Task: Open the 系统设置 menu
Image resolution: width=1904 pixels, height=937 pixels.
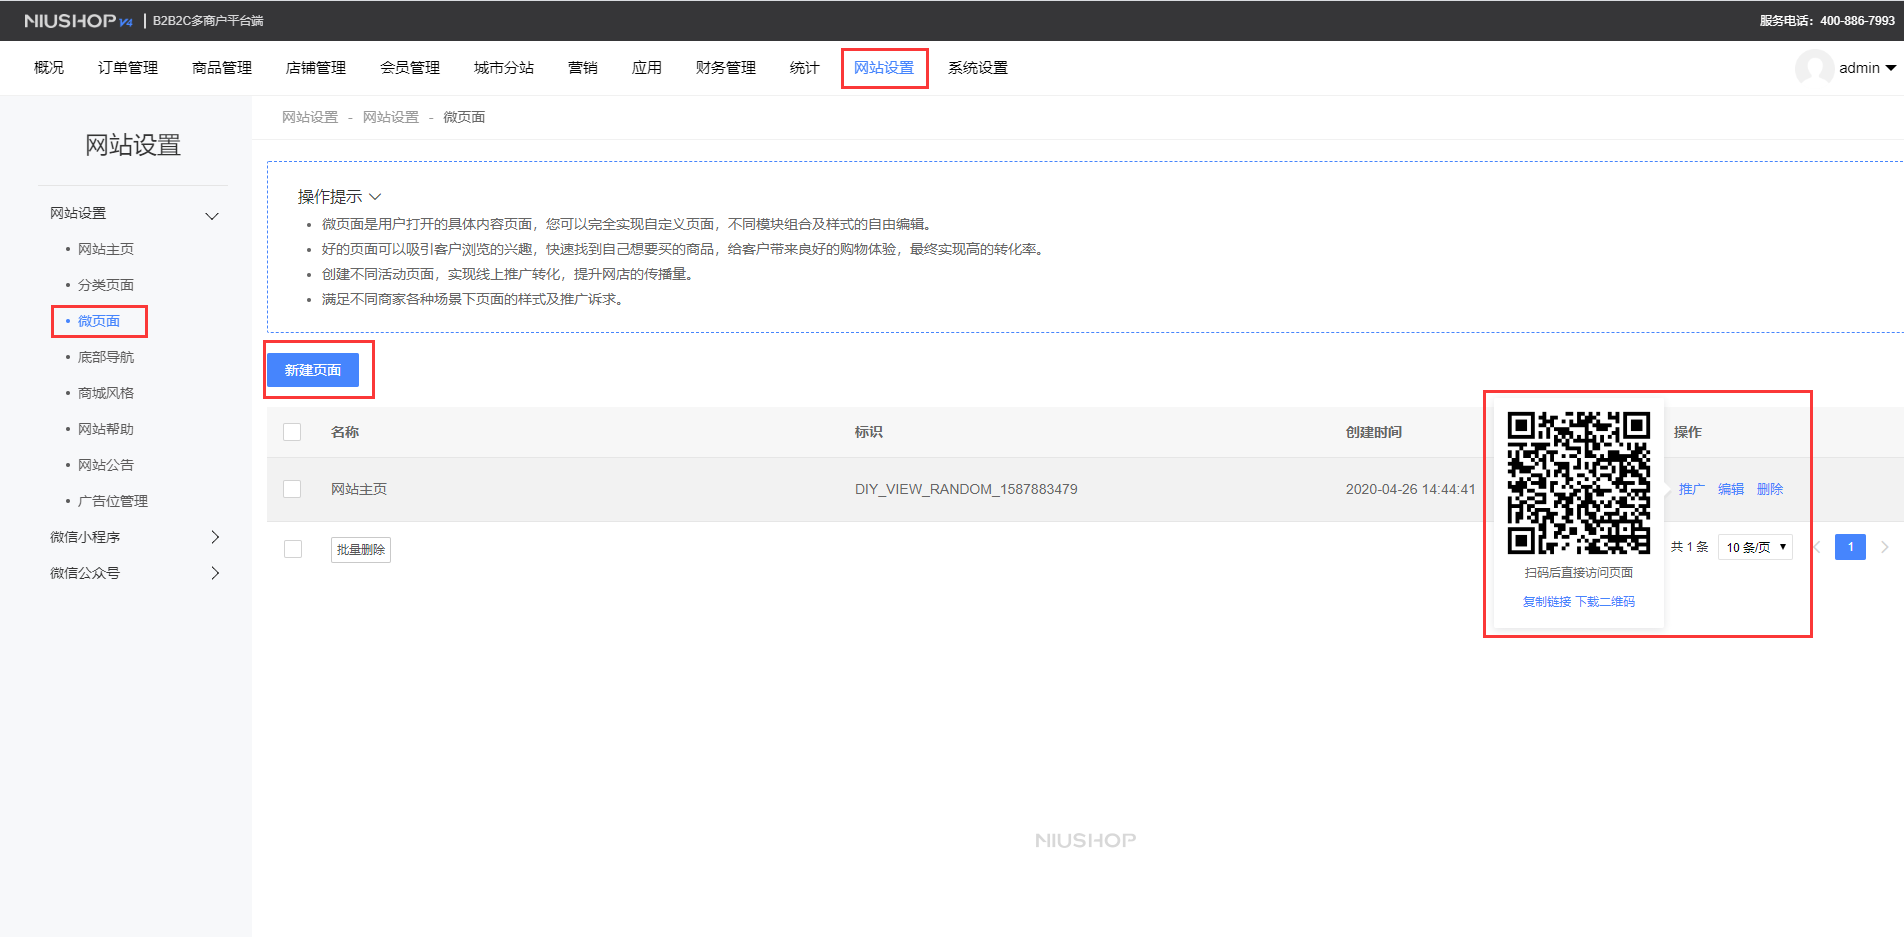Action: pos(978,68)
